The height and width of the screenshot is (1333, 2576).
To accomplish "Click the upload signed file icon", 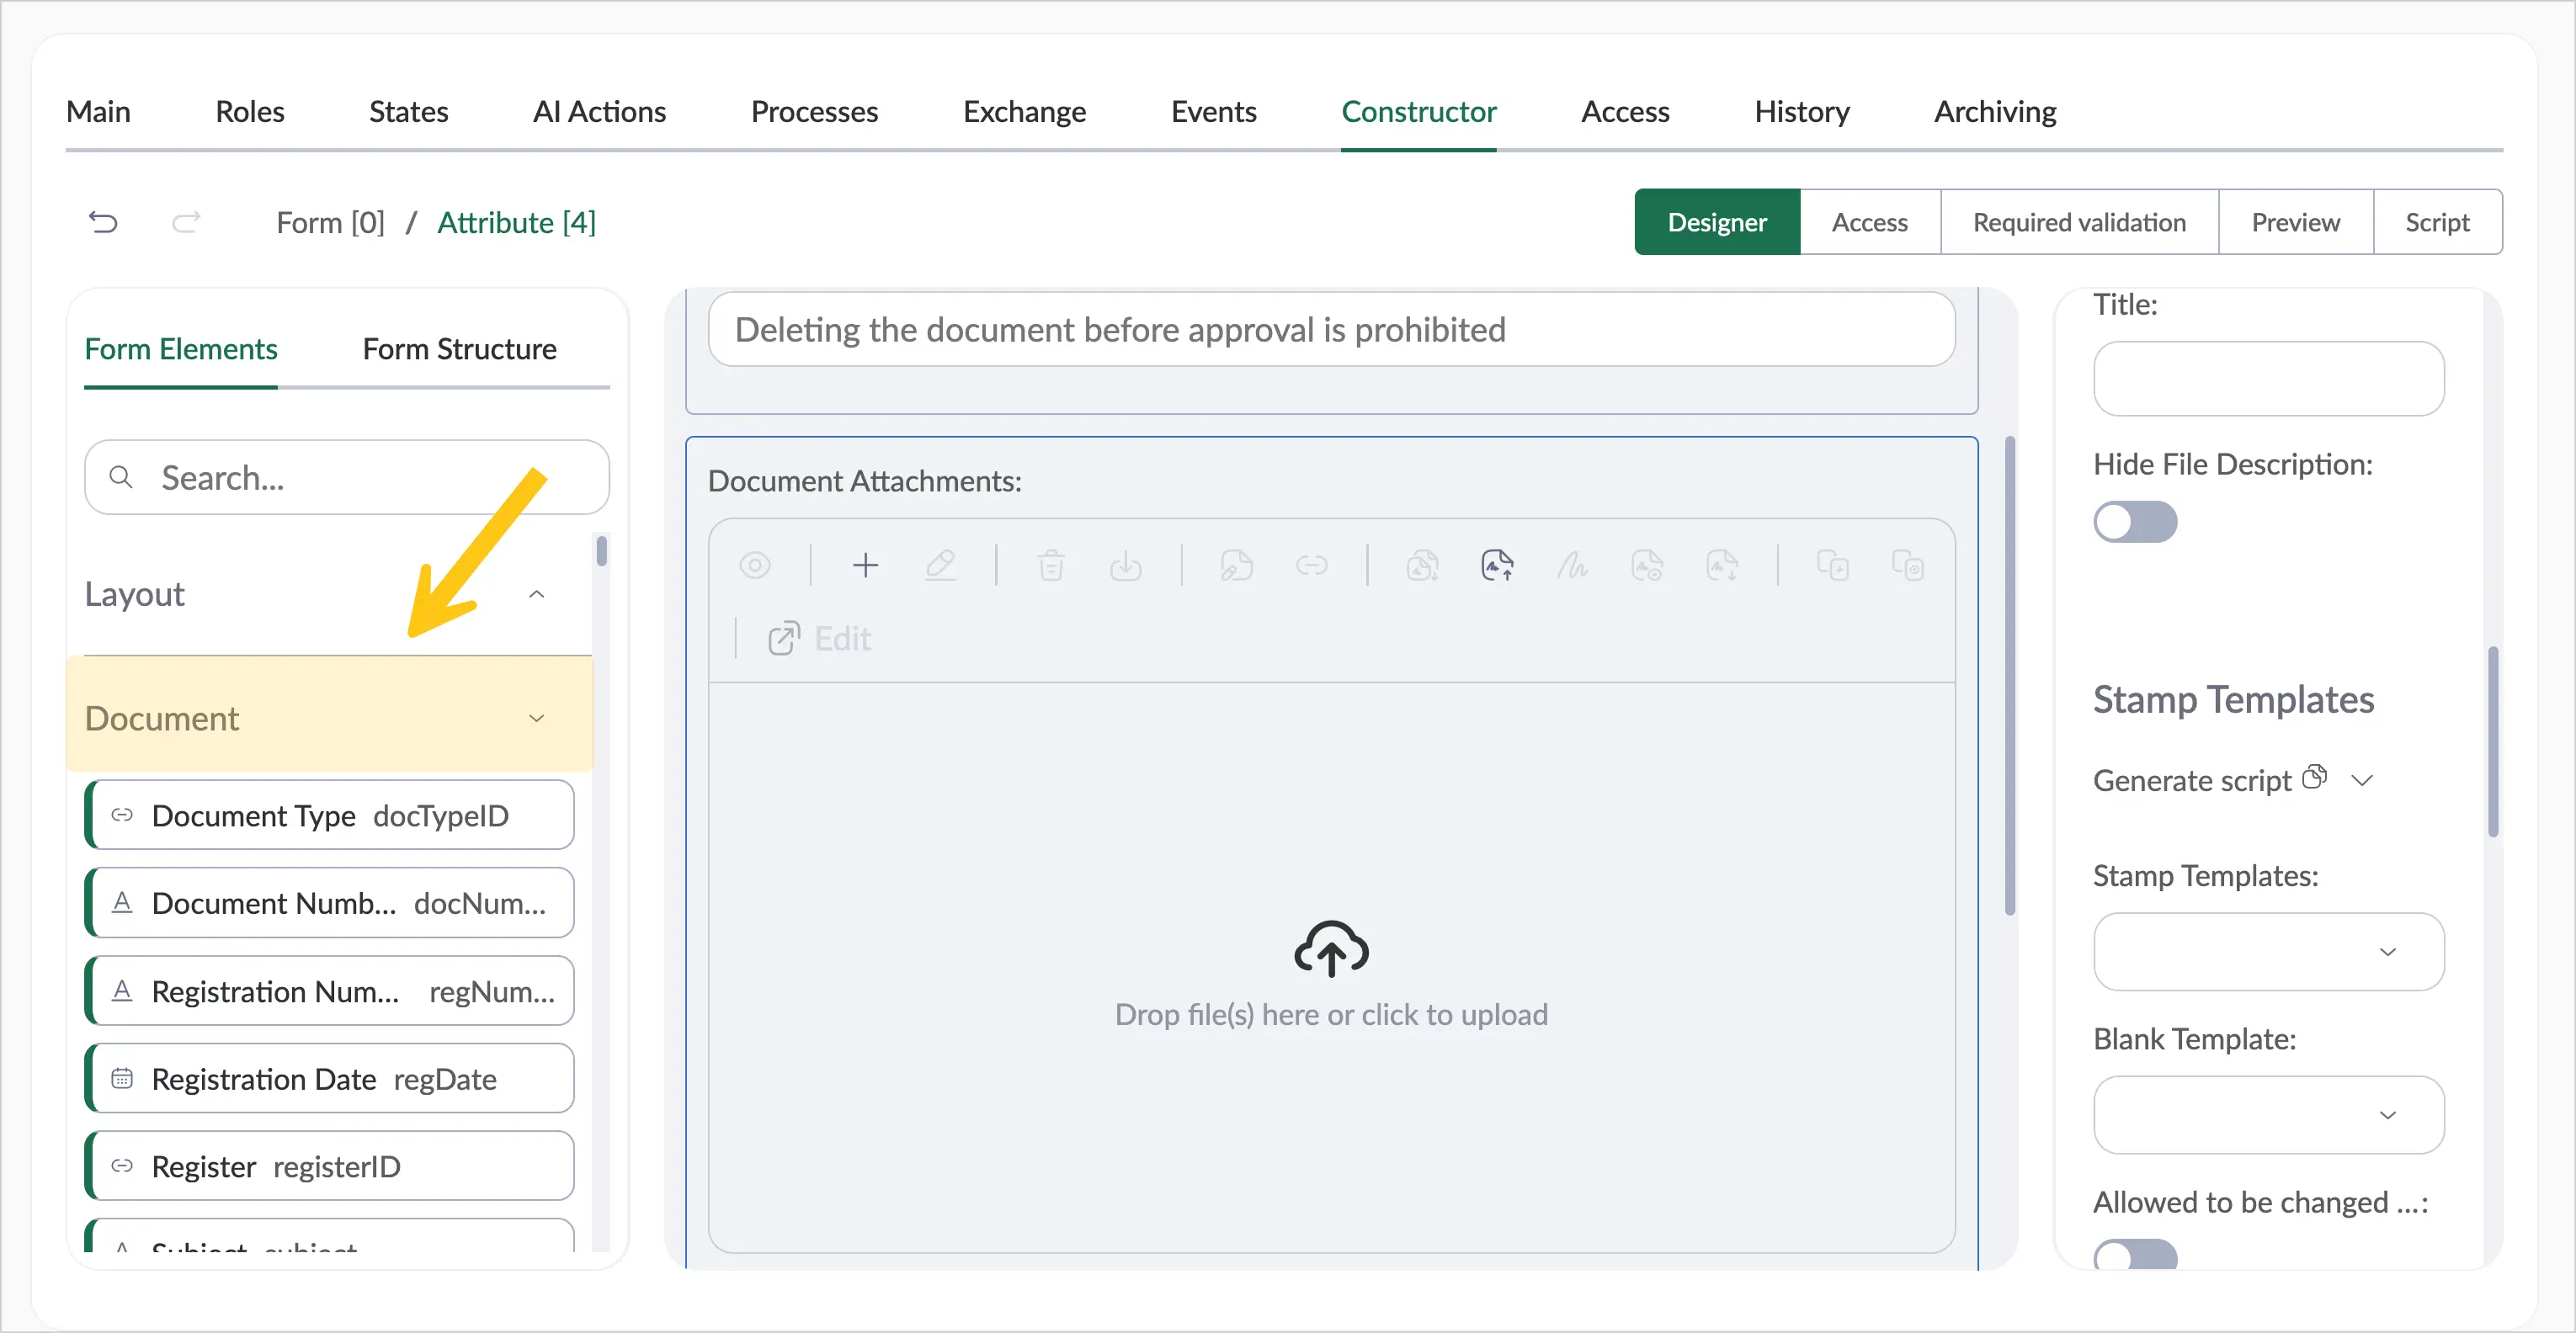I will click(1497, 566).
